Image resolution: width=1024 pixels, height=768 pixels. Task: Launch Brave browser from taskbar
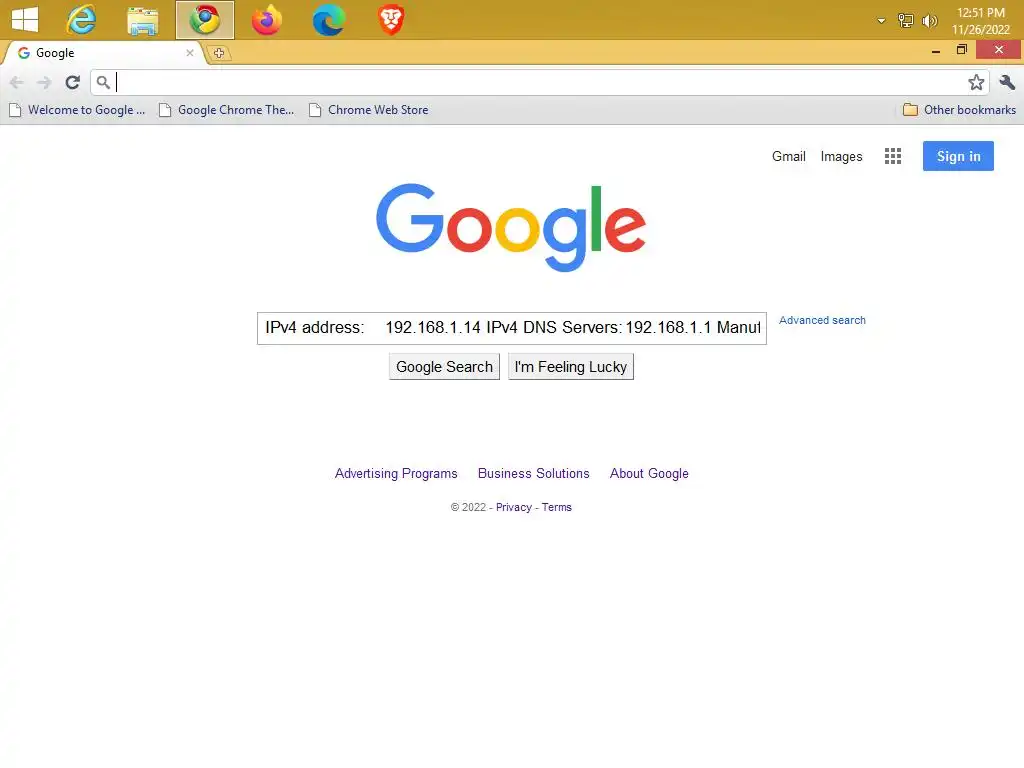[x=391, y=20]
